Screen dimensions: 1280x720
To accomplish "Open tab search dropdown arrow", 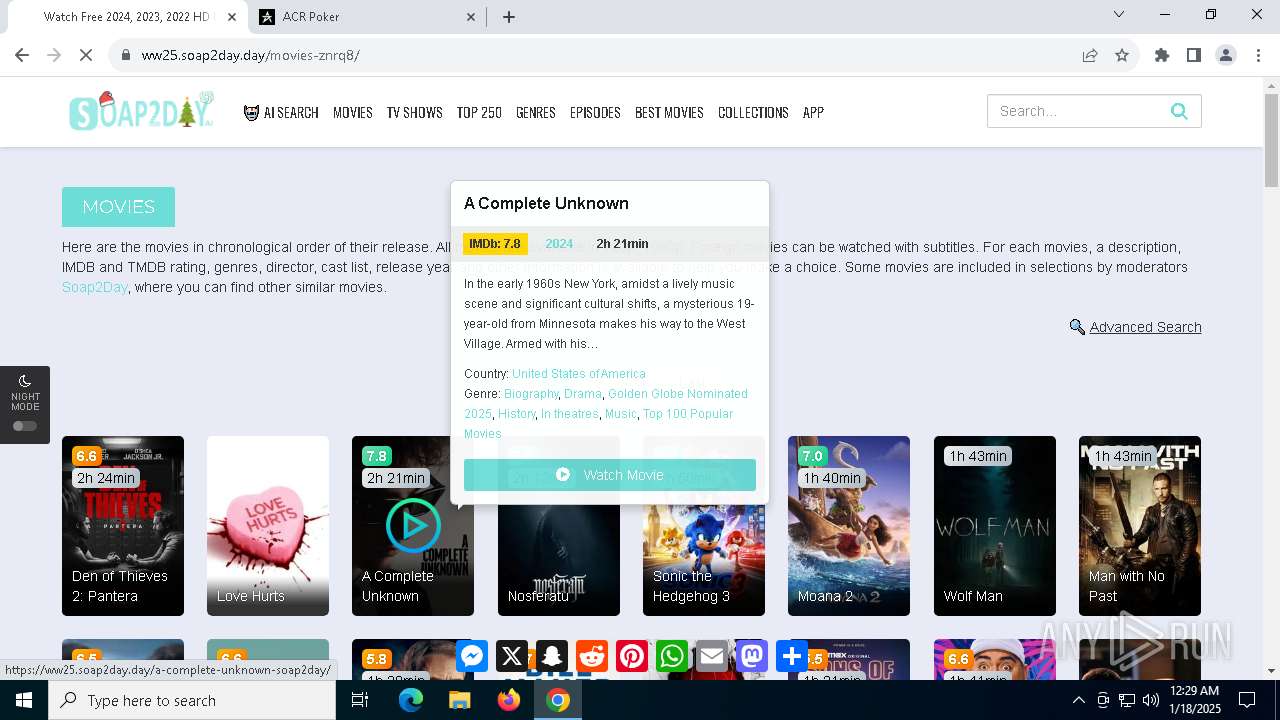I will pos(1119,14).
